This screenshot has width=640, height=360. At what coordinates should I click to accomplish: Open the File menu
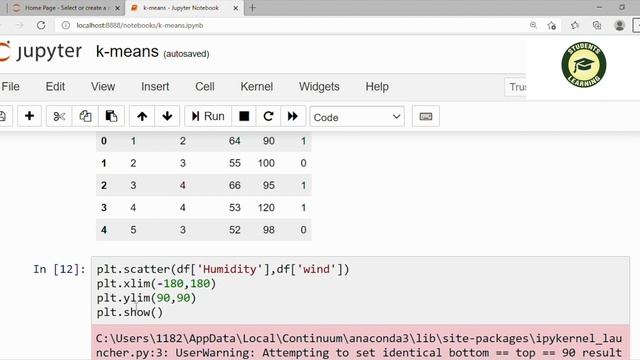pos(11,87)
